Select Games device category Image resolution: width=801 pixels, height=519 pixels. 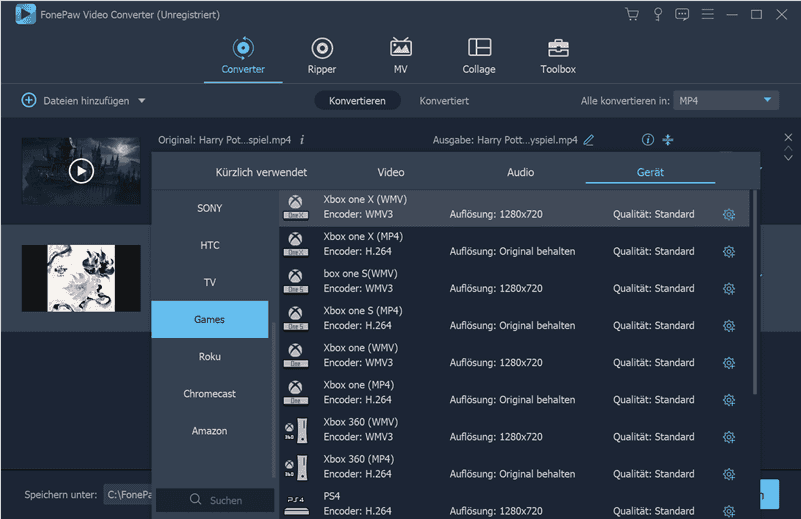click(x=209, y=319)
